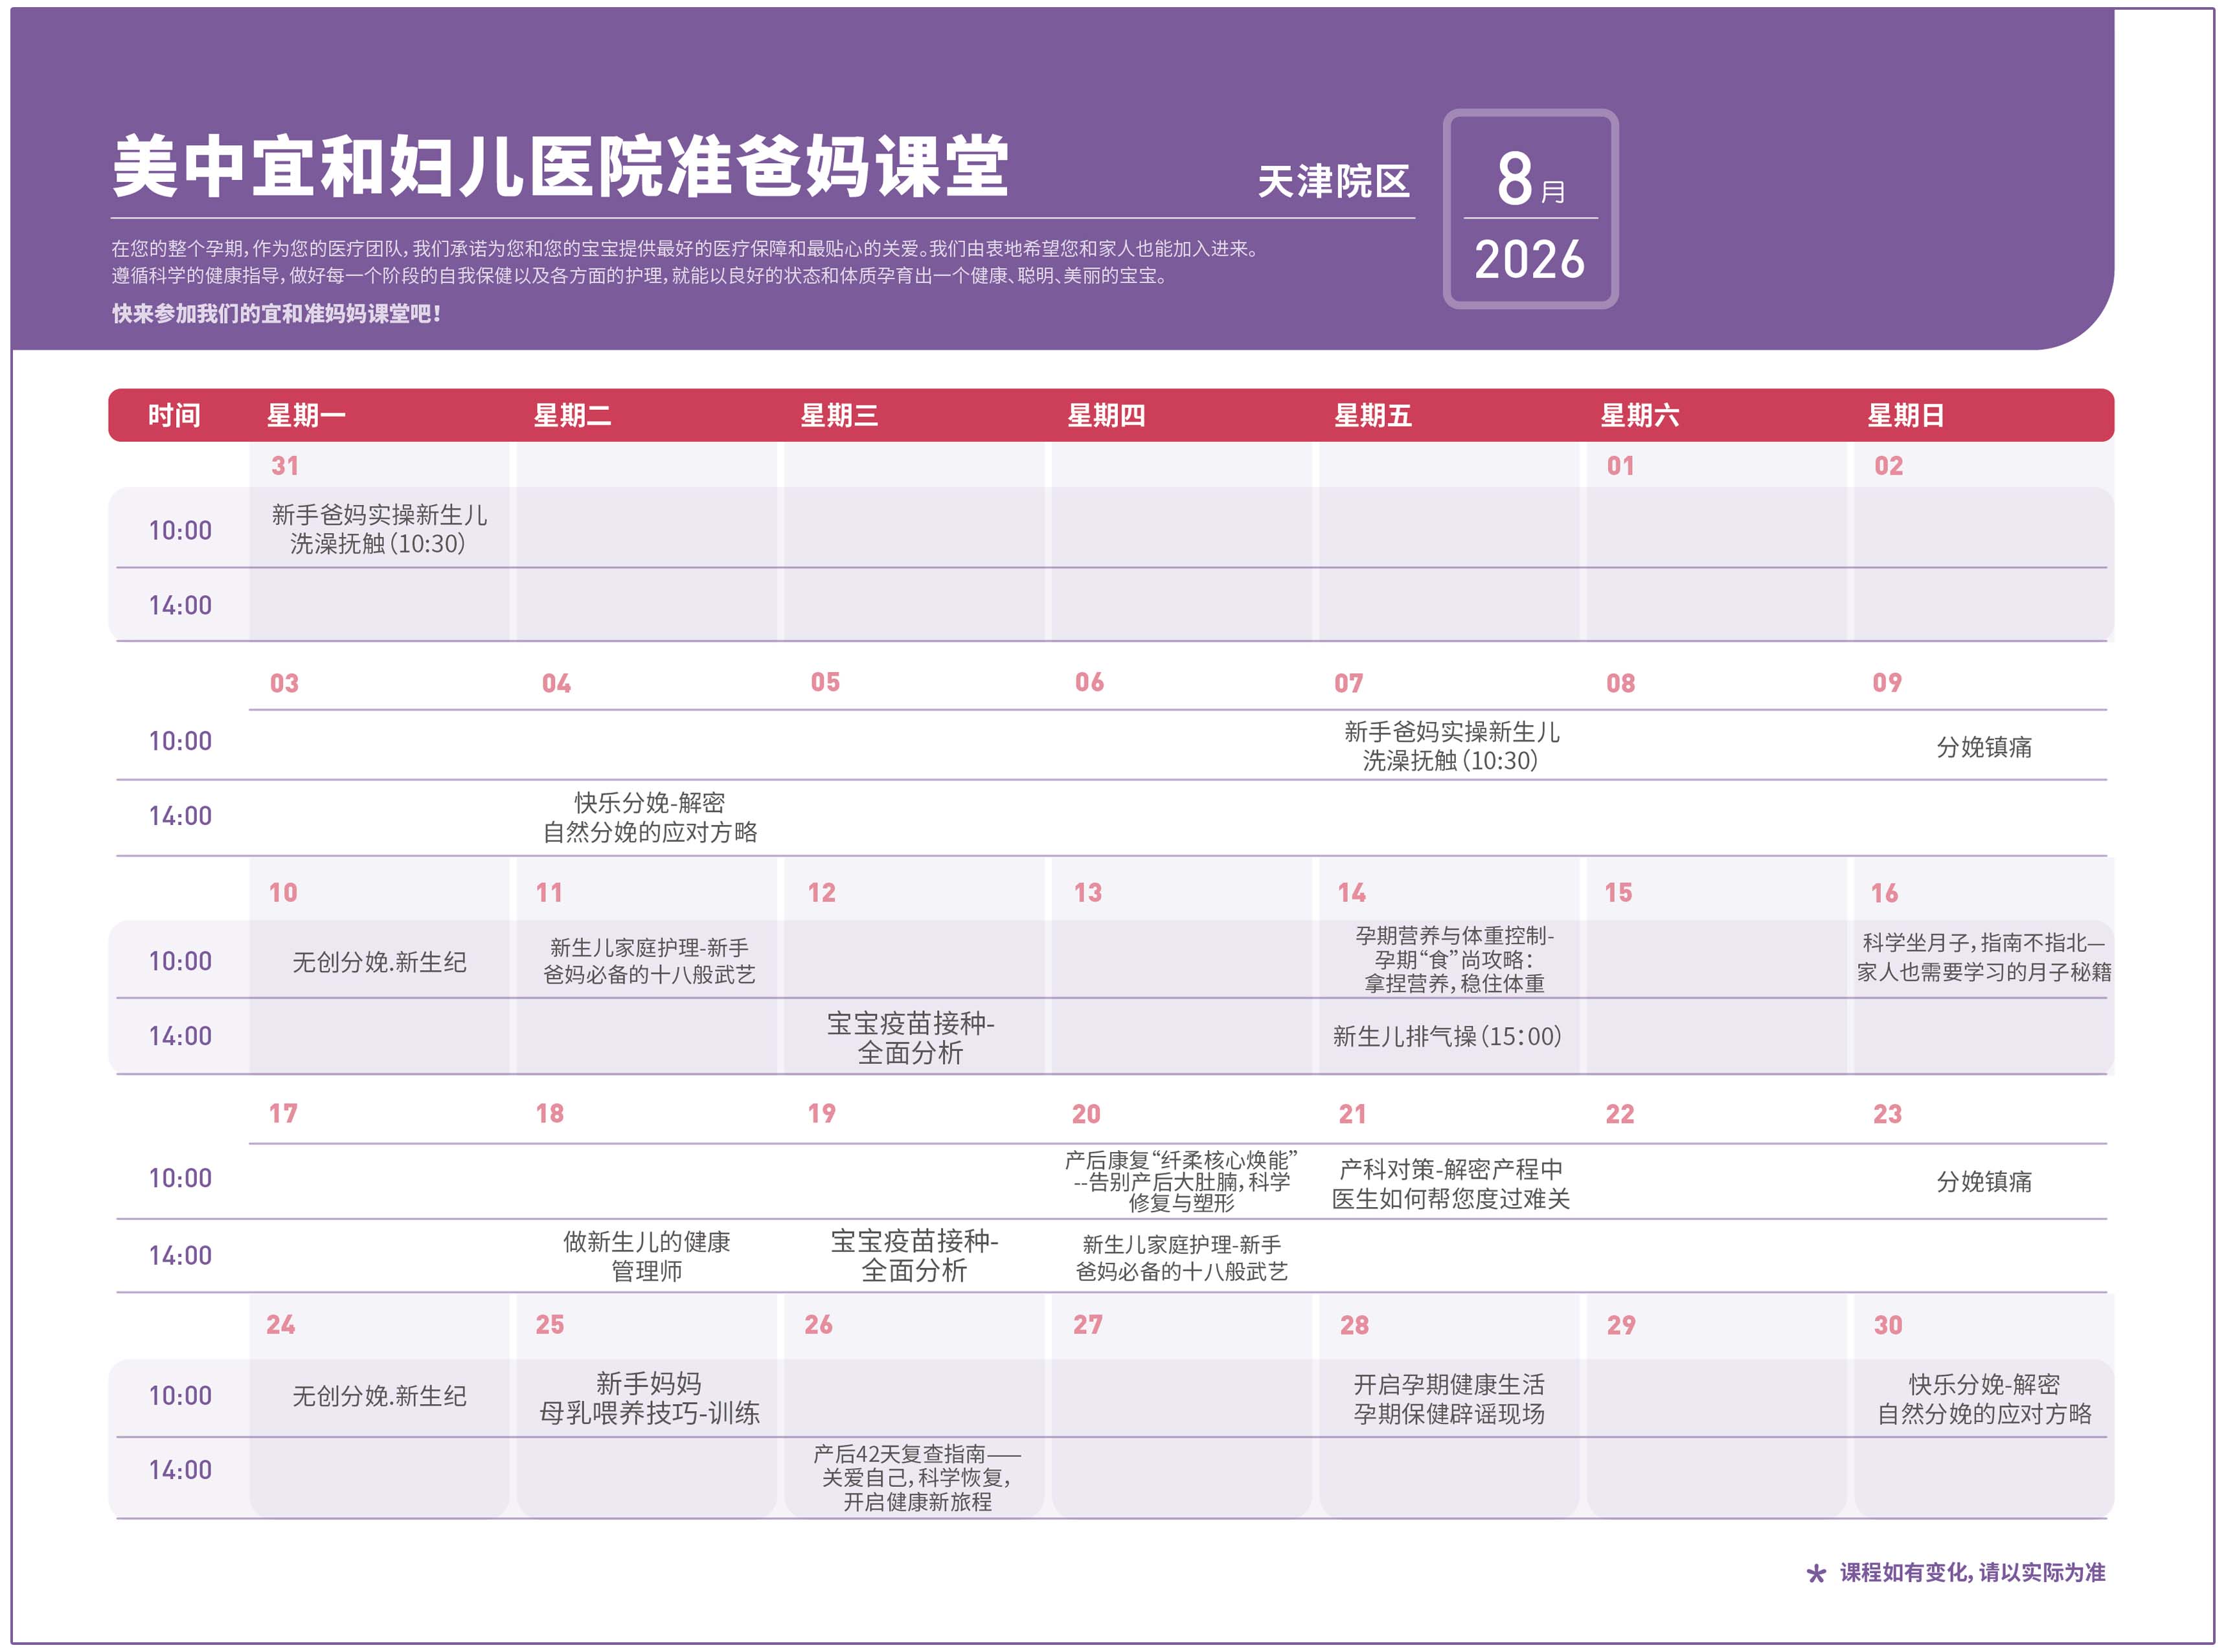The height and width of the screenshot is (1652, 2226).
Task: Click the intro sentence starting "在您的整个孕期"
Action: tap(686, 249)
